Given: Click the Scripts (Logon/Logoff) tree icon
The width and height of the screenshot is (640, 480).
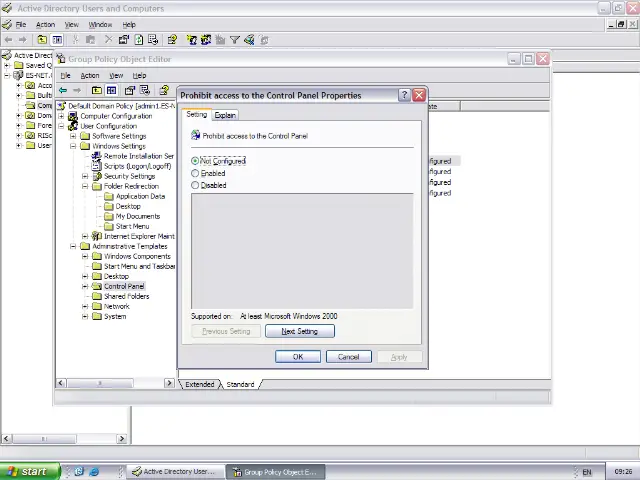Looking at the screenshot, I should coord(96,166).
